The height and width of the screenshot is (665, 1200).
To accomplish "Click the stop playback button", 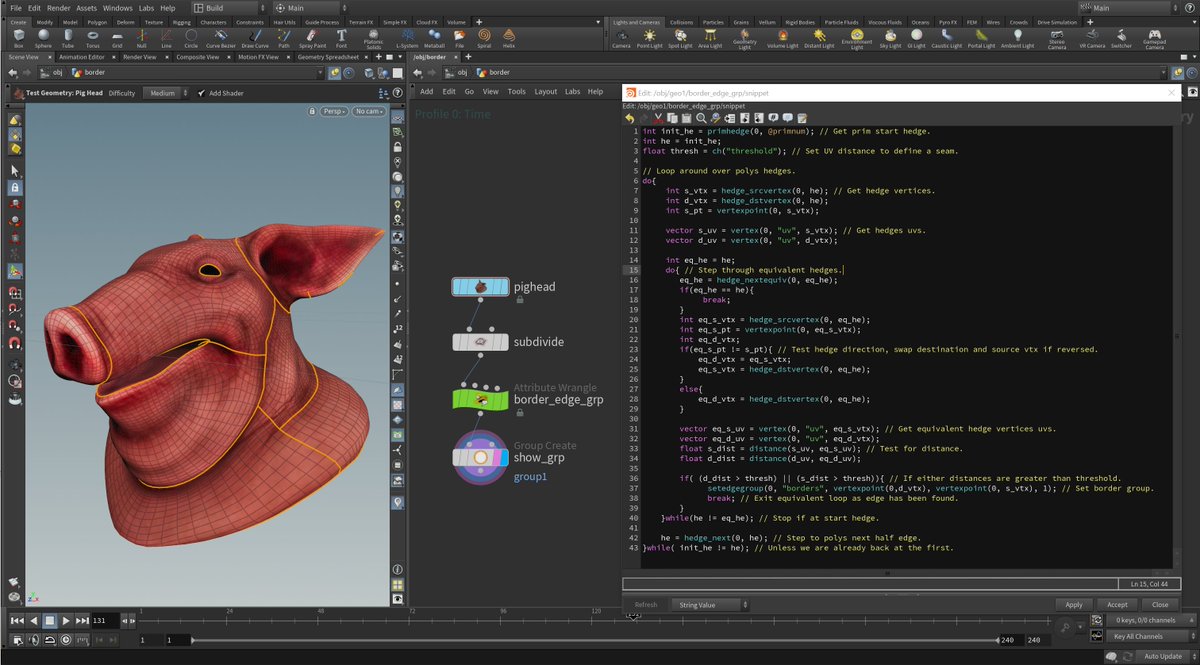I will pos(49,621).
